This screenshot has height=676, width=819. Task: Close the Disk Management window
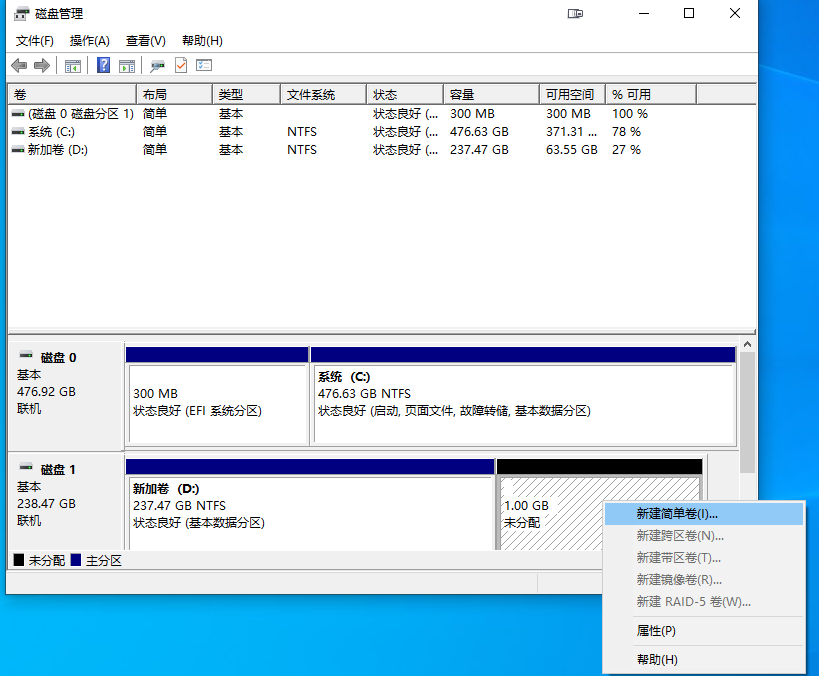[x=734, y=14]
